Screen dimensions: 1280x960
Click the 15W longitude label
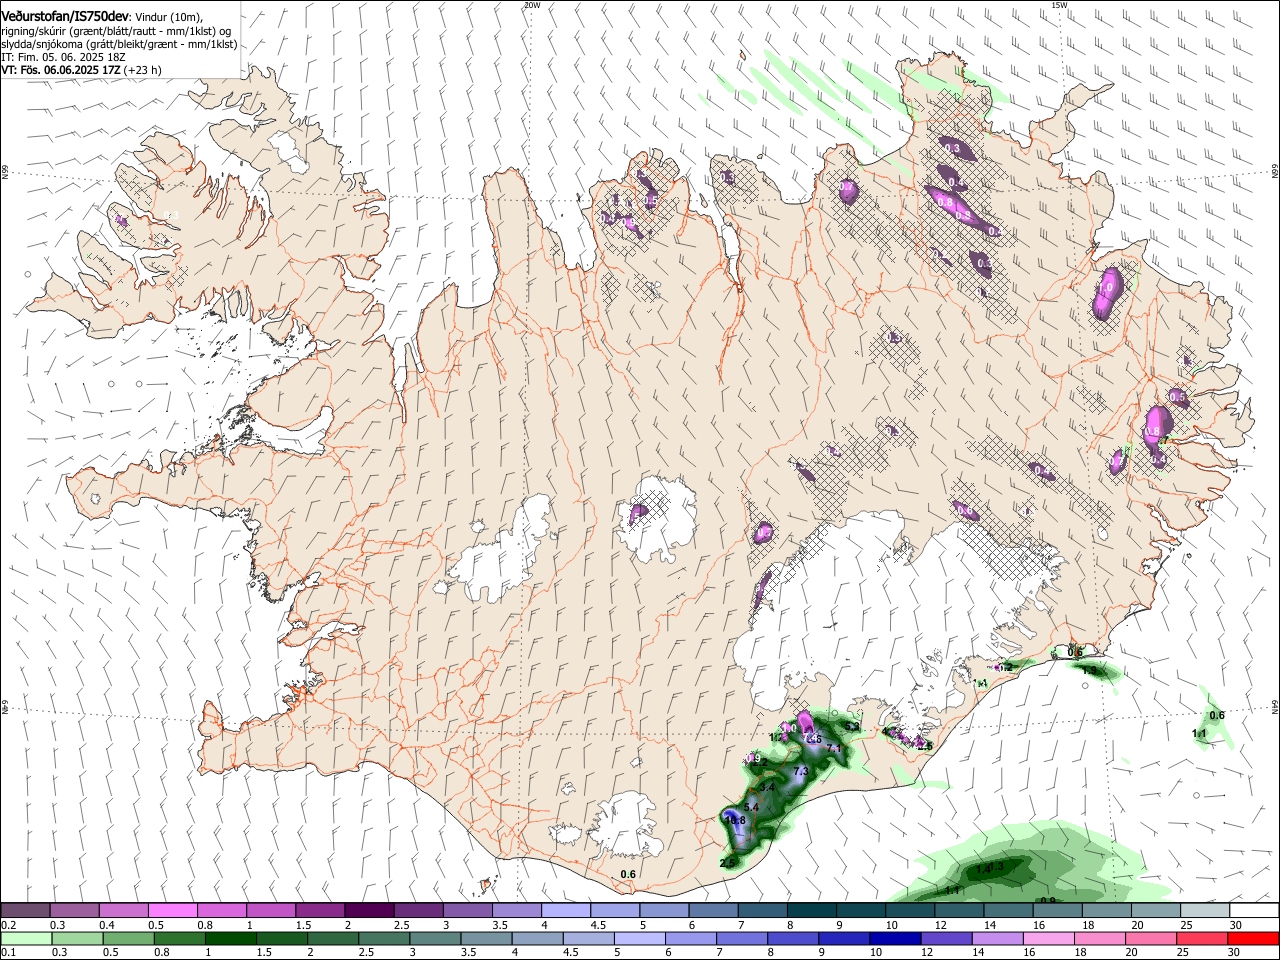tap(1060, 4)
